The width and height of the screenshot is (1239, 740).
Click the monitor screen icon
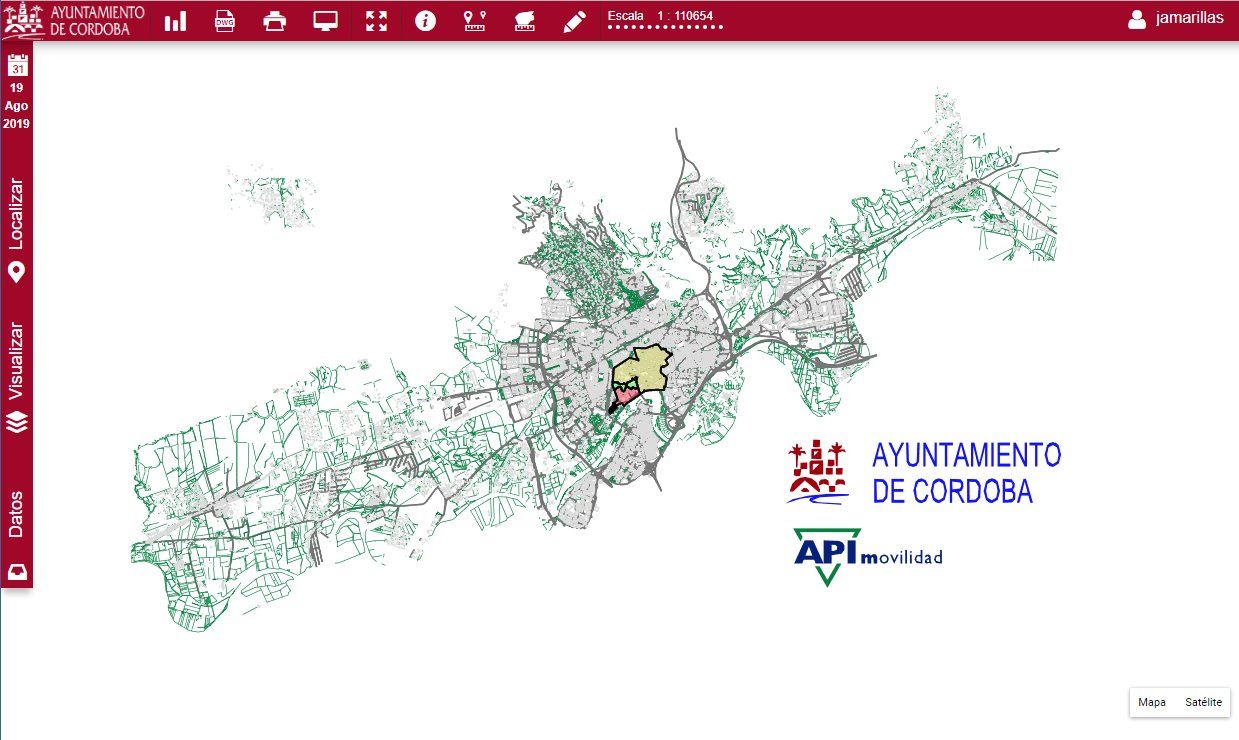pyautogui.click(x=325, y=21)
